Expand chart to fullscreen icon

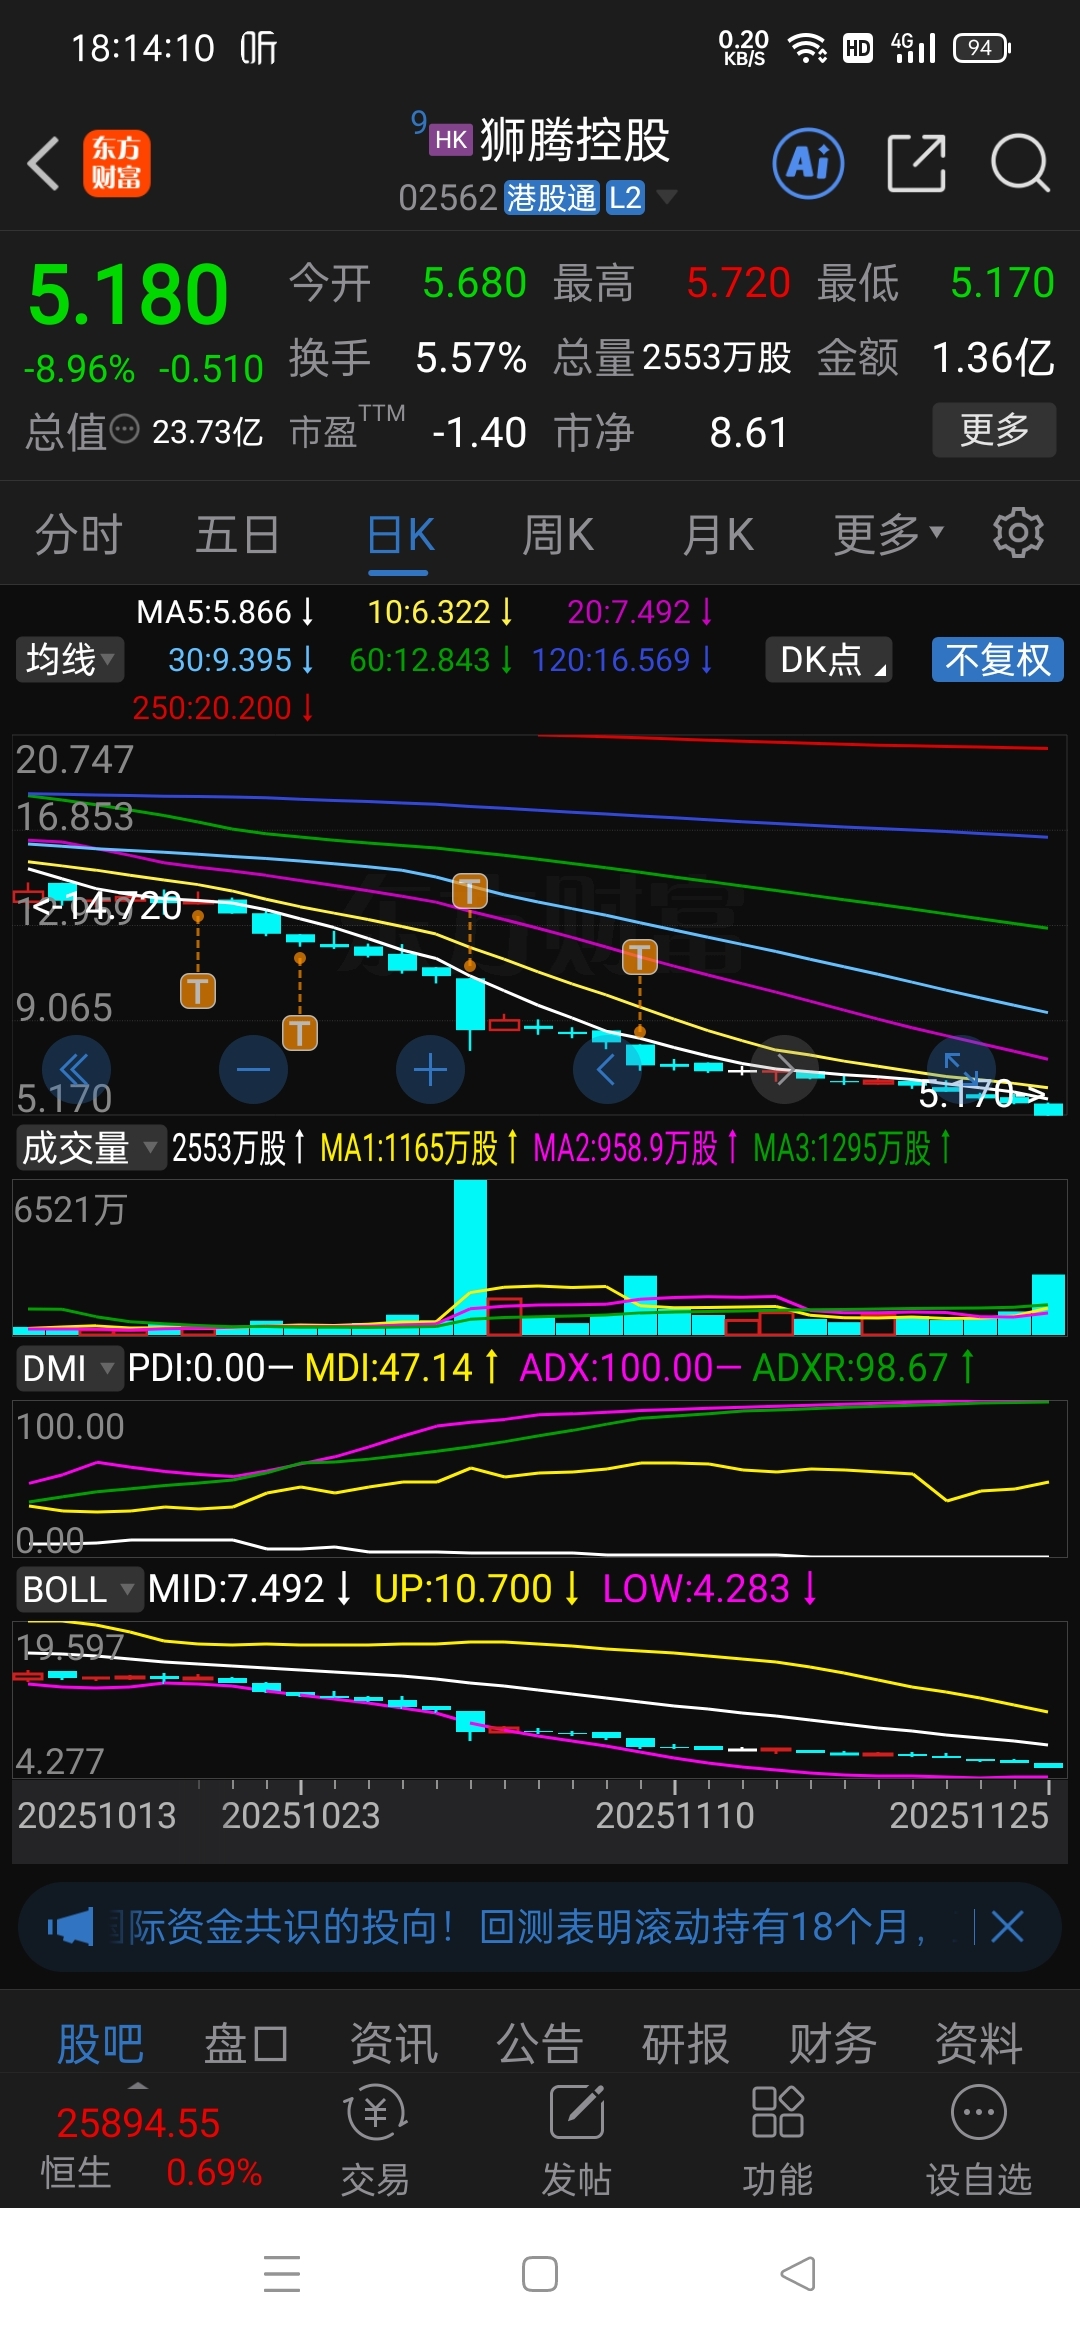coord(961,1069)
